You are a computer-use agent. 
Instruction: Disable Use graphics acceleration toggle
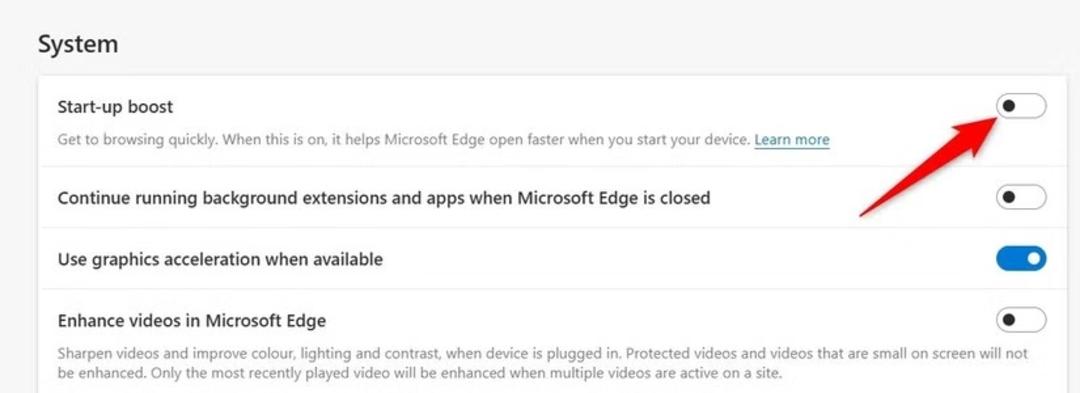coord(1021,259)
